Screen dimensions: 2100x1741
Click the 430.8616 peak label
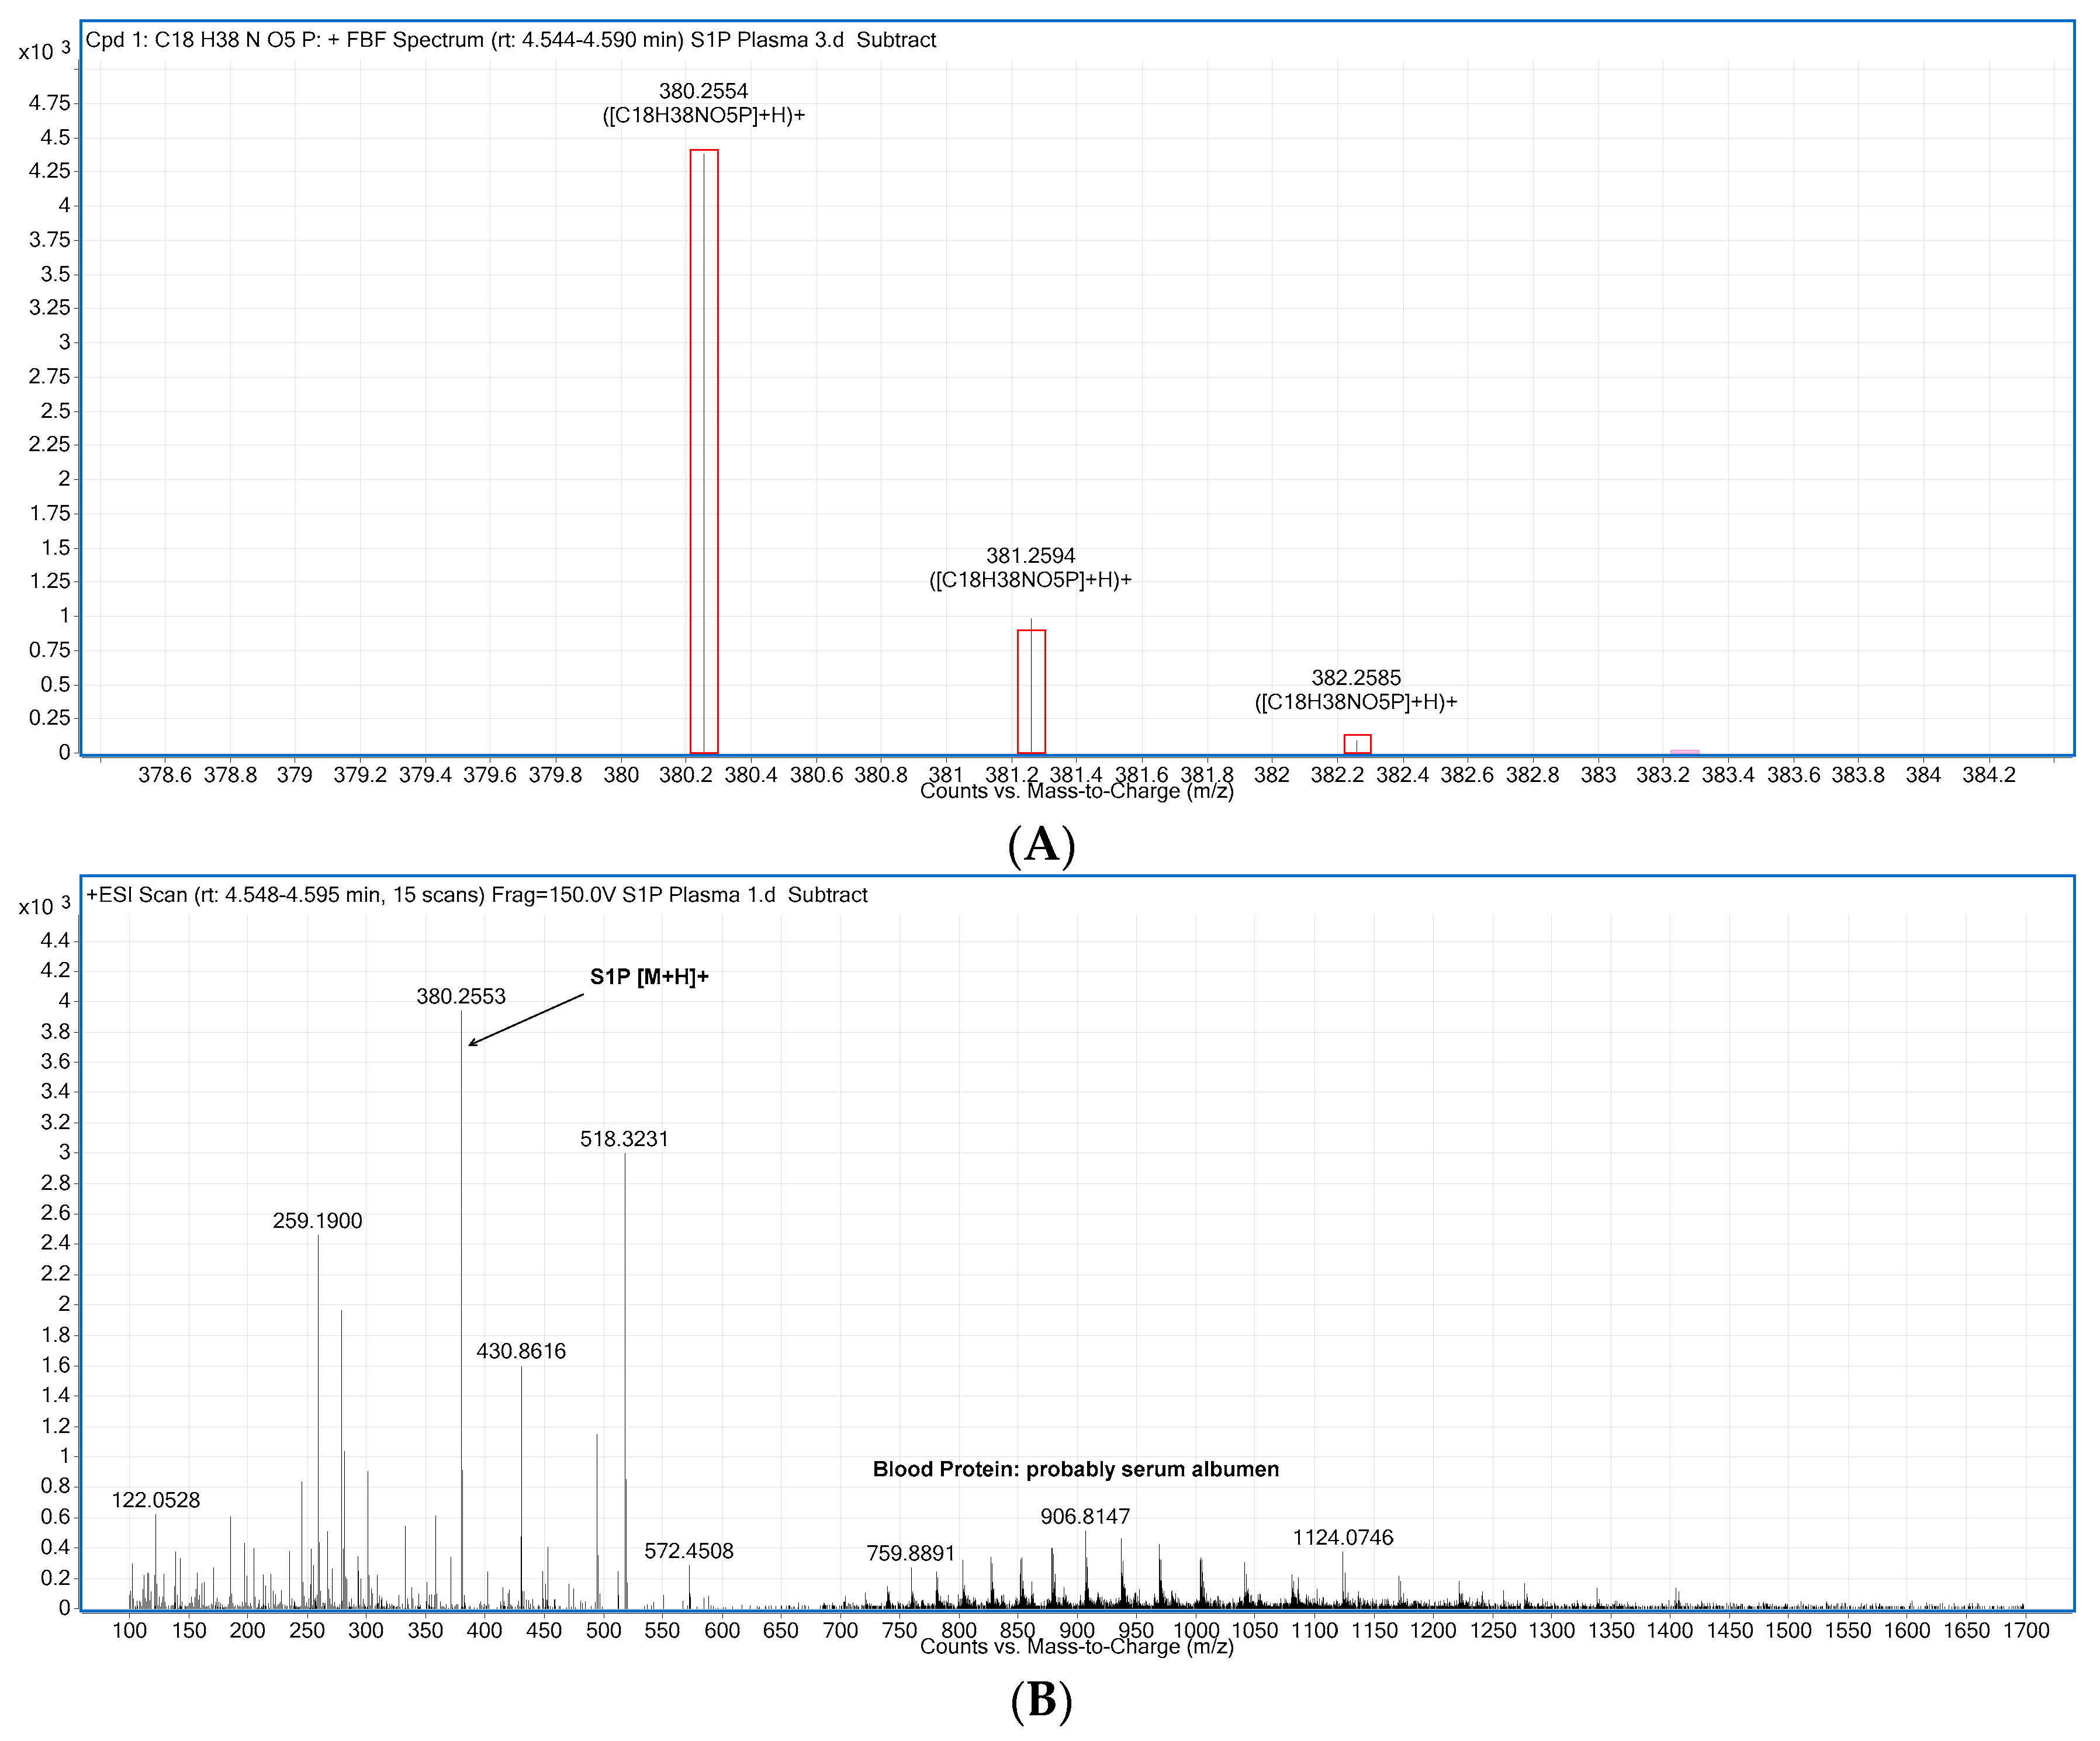click(x=521, y=1352)
